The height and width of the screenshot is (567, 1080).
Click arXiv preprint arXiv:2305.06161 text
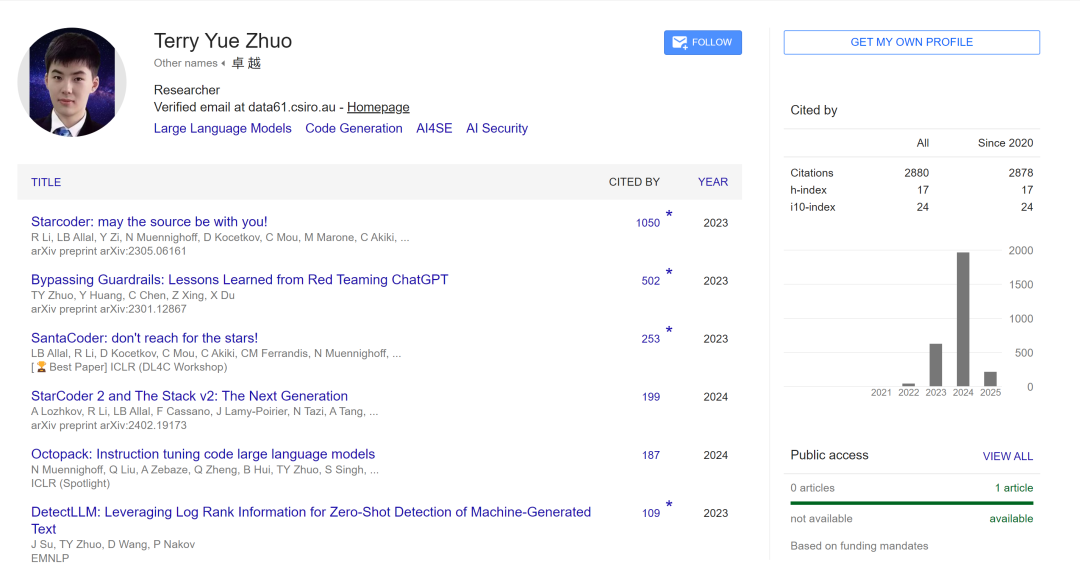click(109, 251)
